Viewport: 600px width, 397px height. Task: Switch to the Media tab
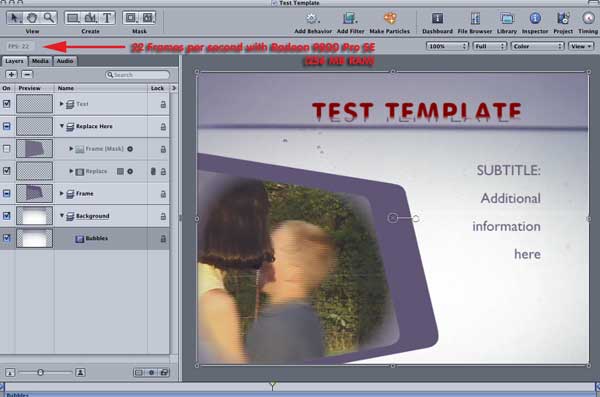[x=40, y=61]
